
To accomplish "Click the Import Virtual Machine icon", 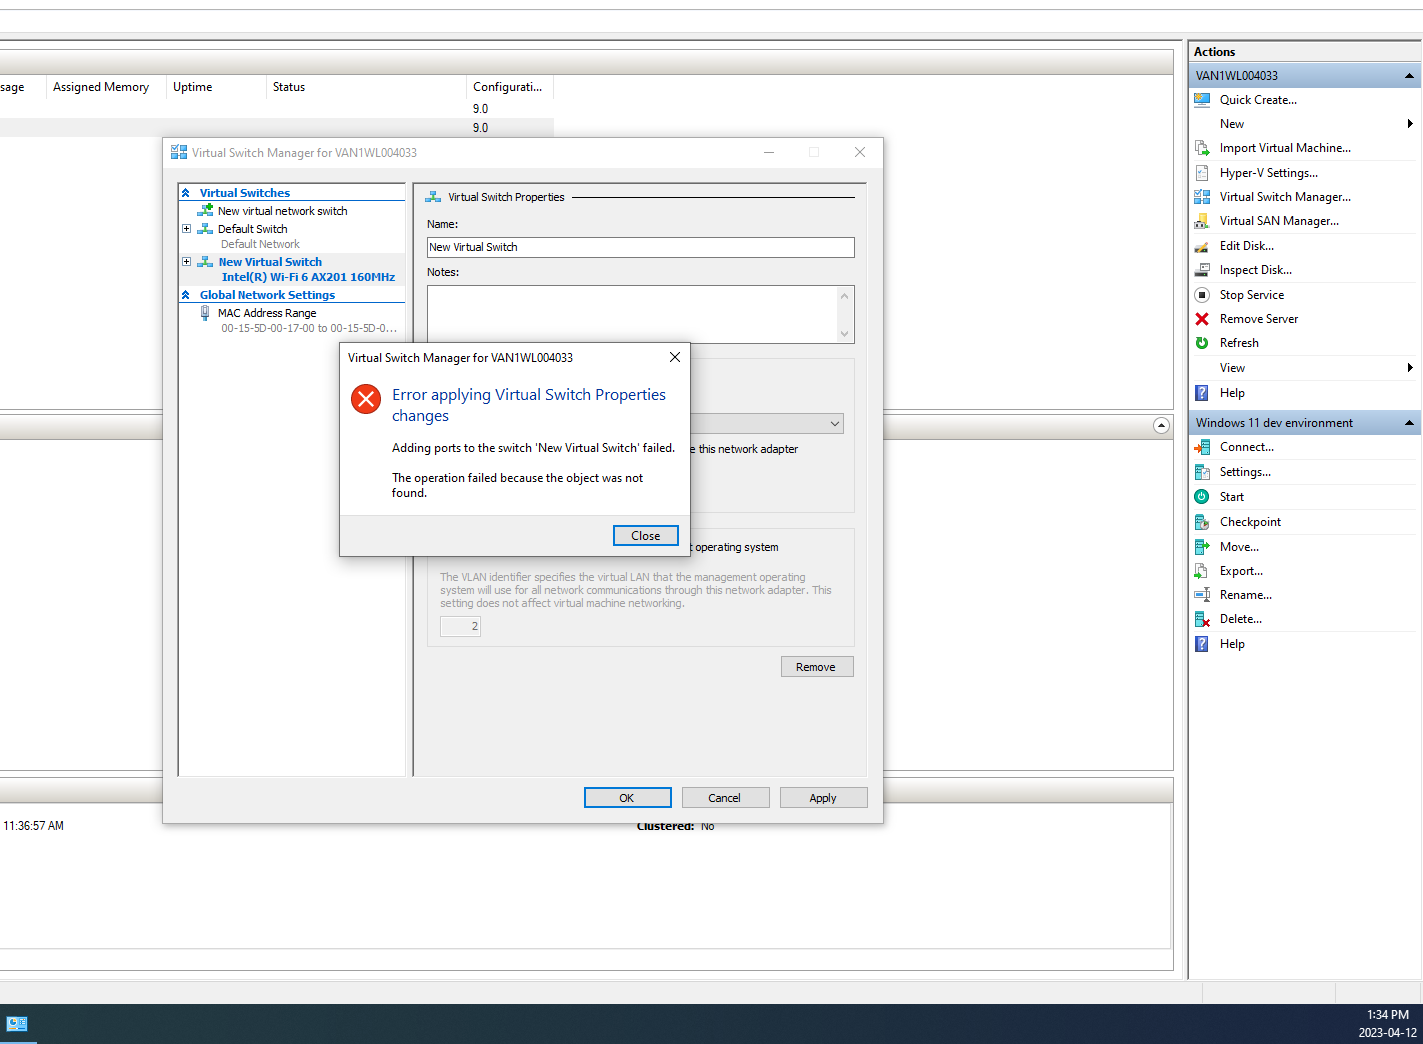I will point(1202,148).
